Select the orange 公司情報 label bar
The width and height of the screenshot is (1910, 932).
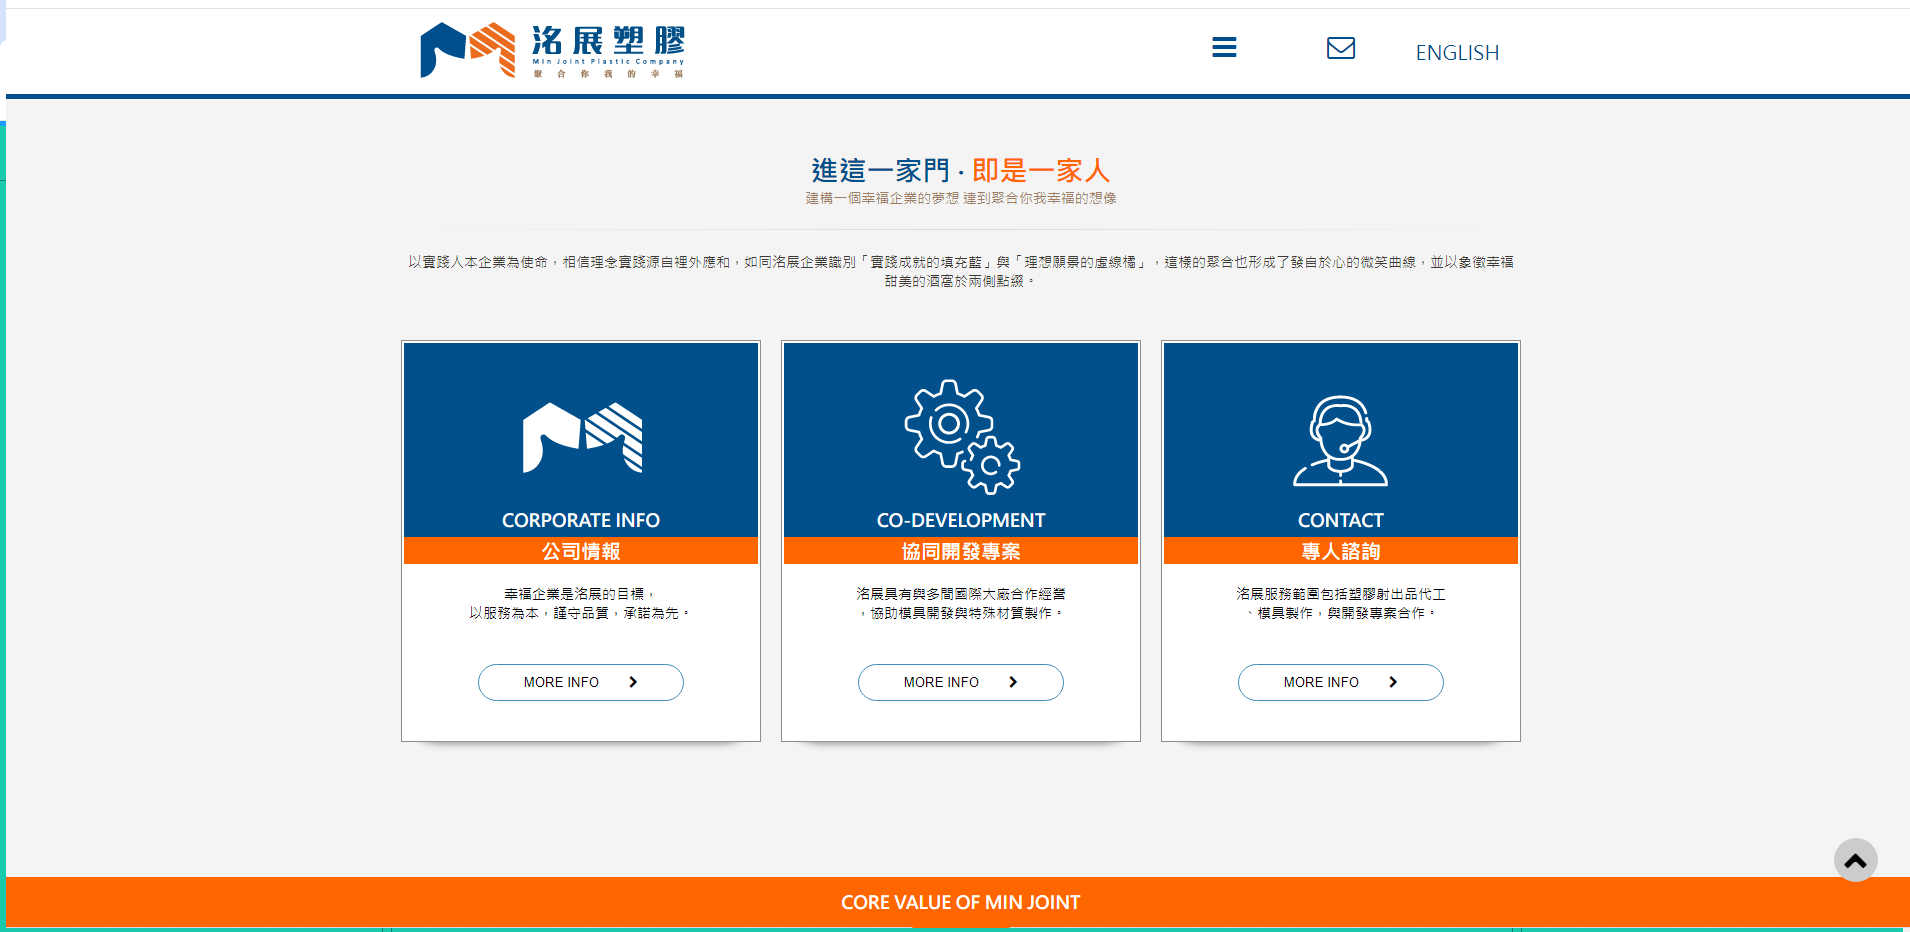(581, 551)
